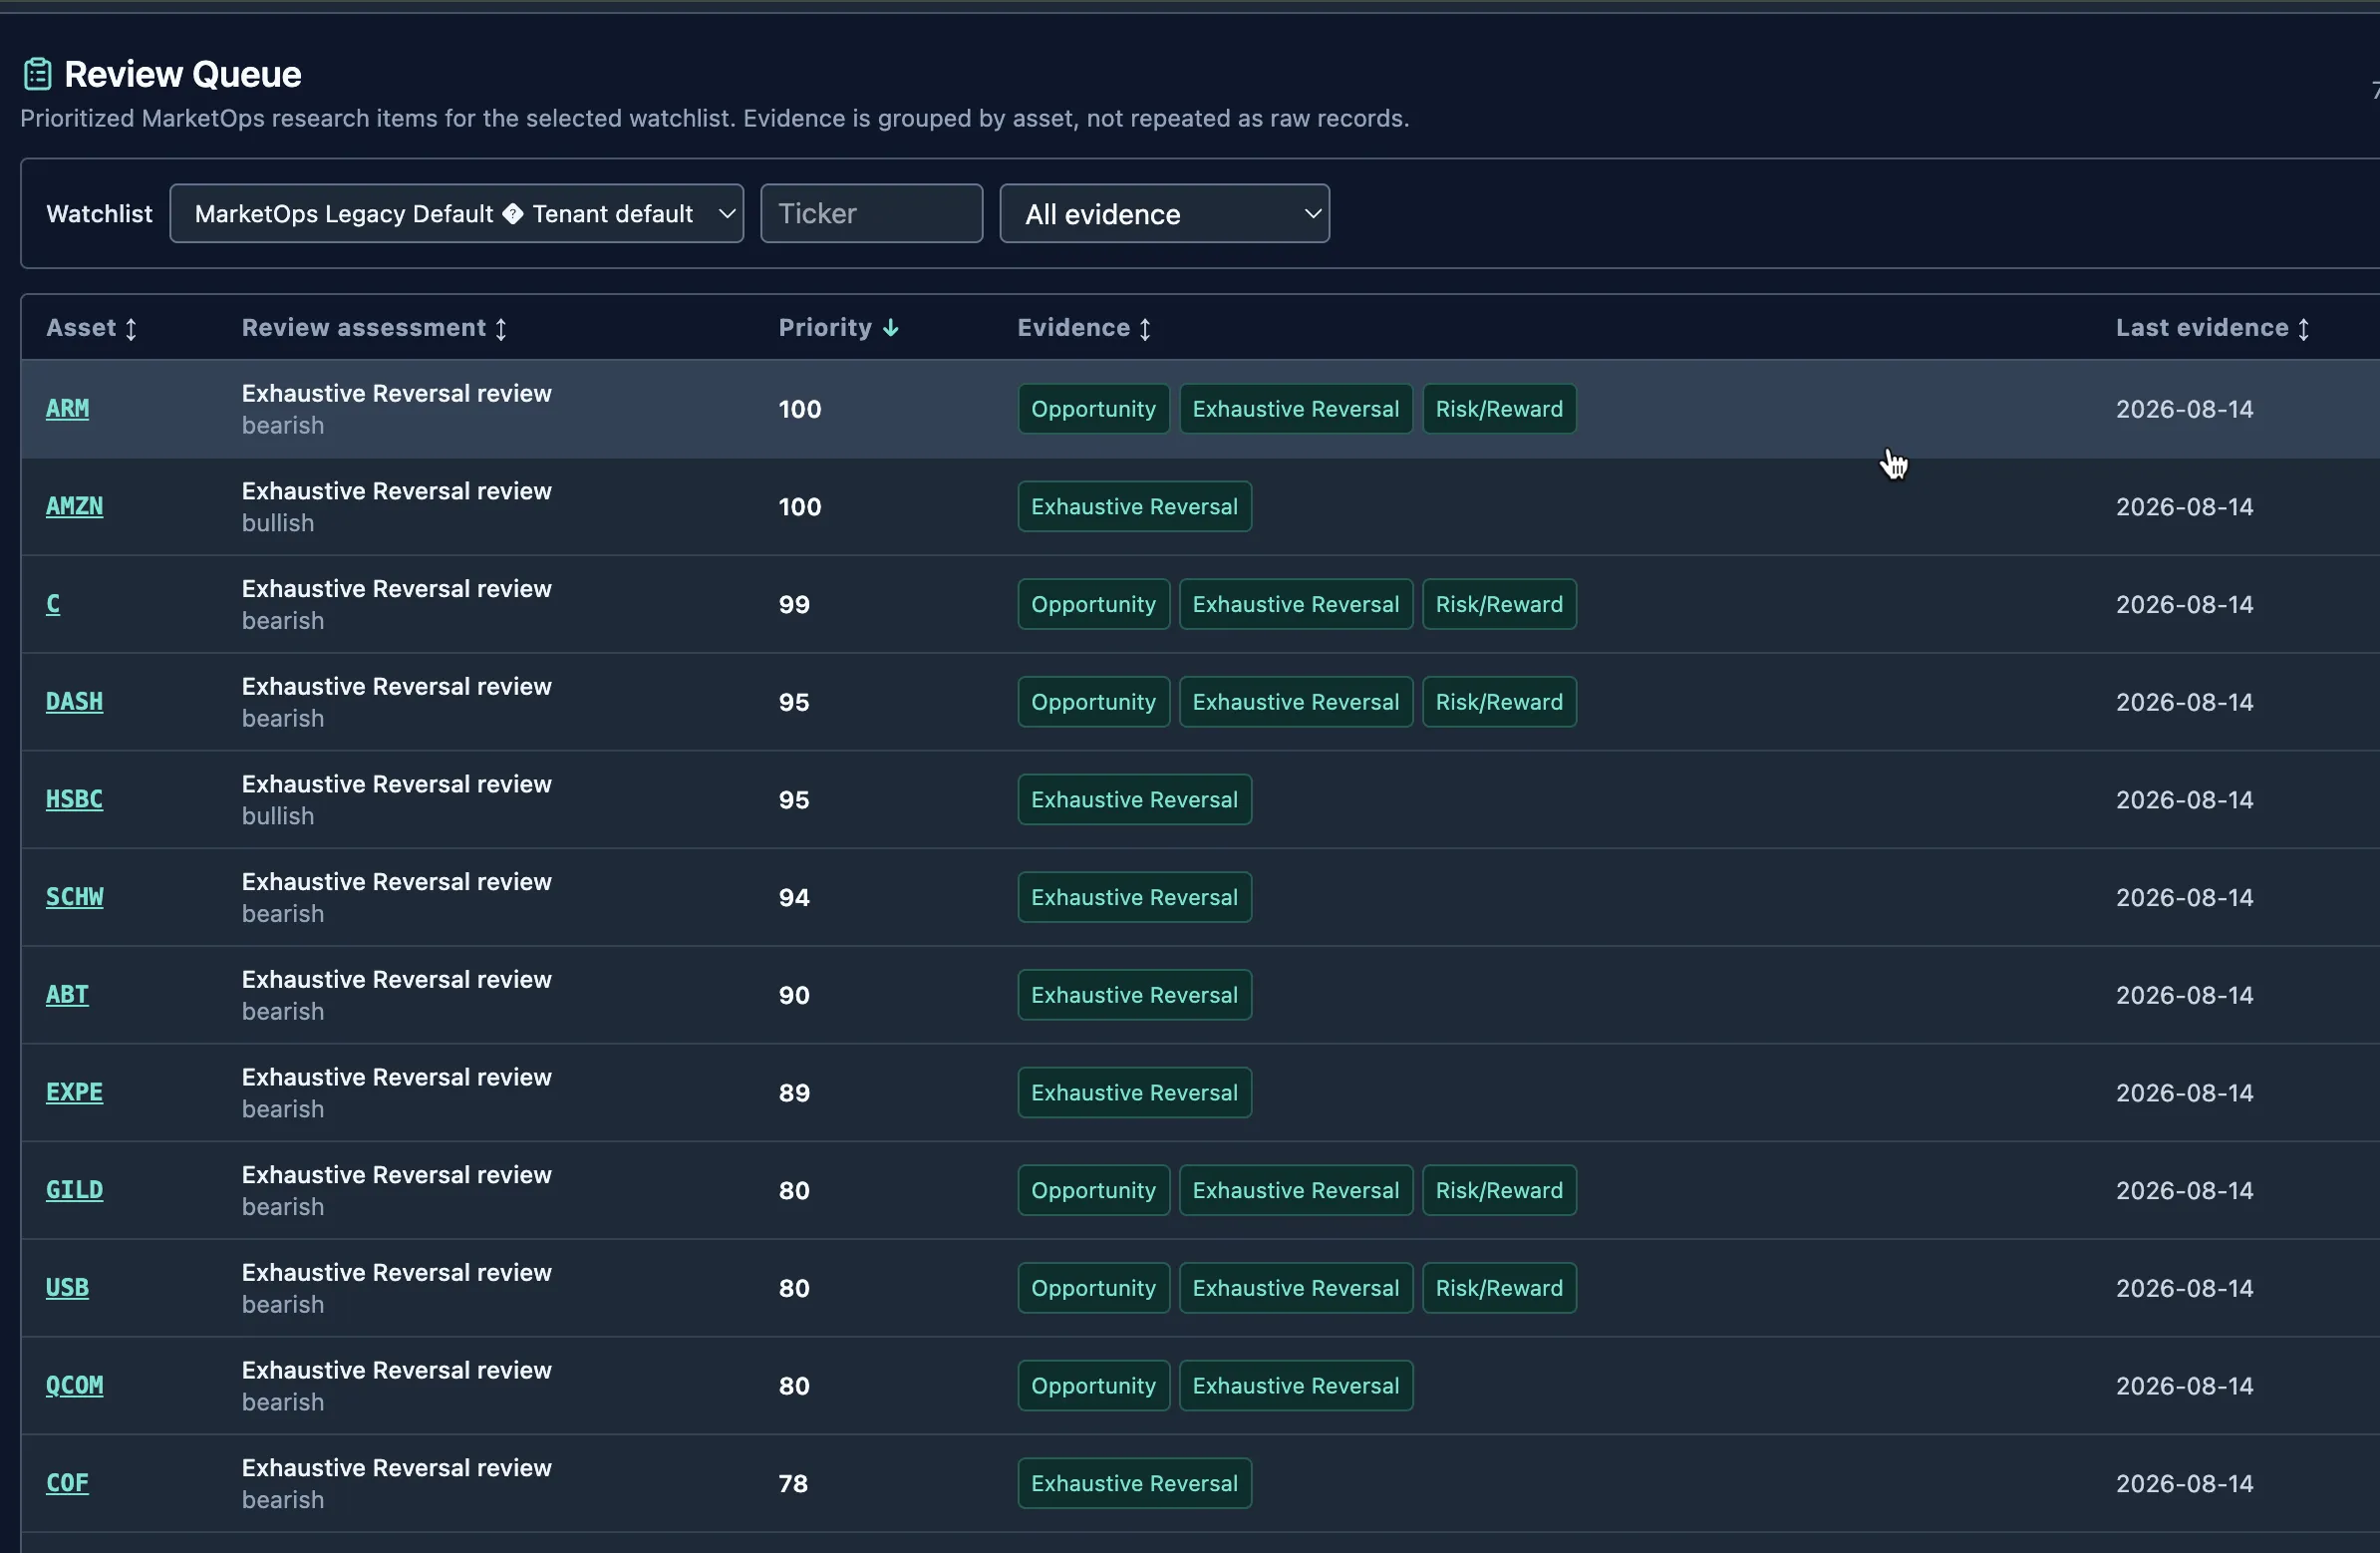Click DASH row Opportunity tag

pyautogui.click(x=1093, y=702)
